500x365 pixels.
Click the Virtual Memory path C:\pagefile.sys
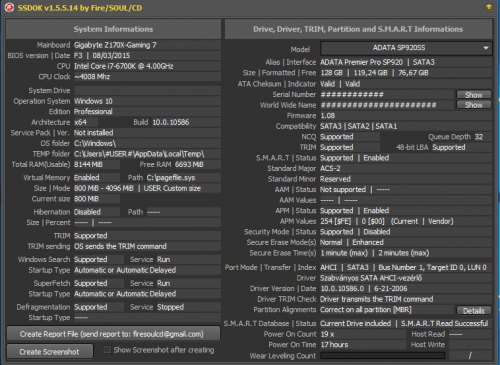point(183,177)
